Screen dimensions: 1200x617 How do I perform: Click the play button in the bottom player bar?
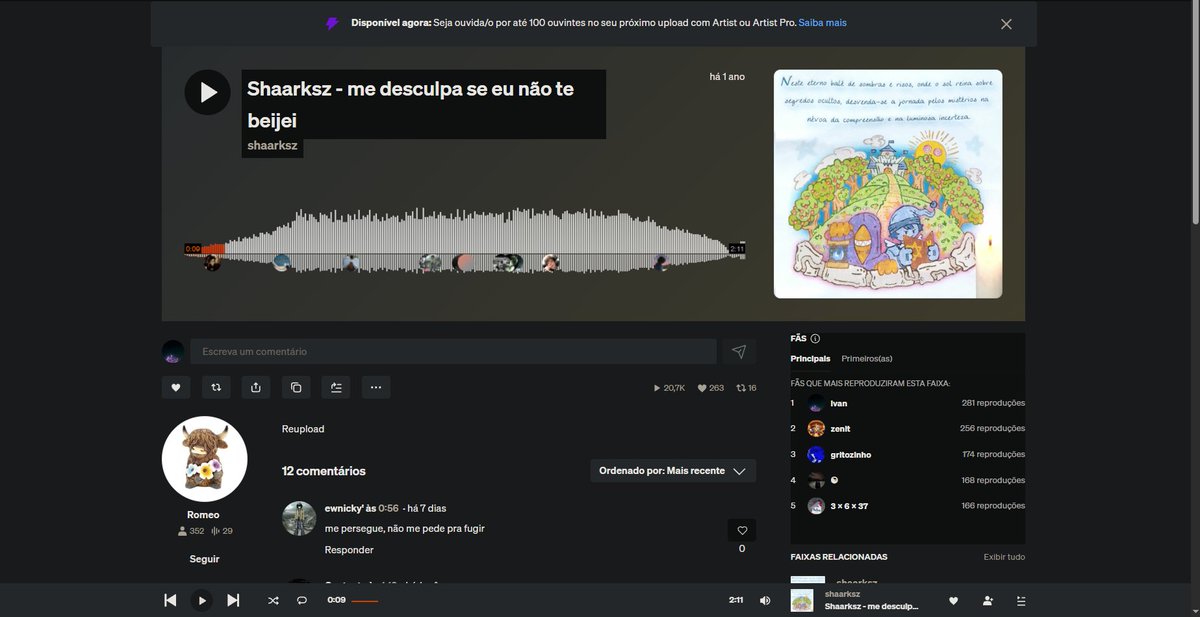202,600
